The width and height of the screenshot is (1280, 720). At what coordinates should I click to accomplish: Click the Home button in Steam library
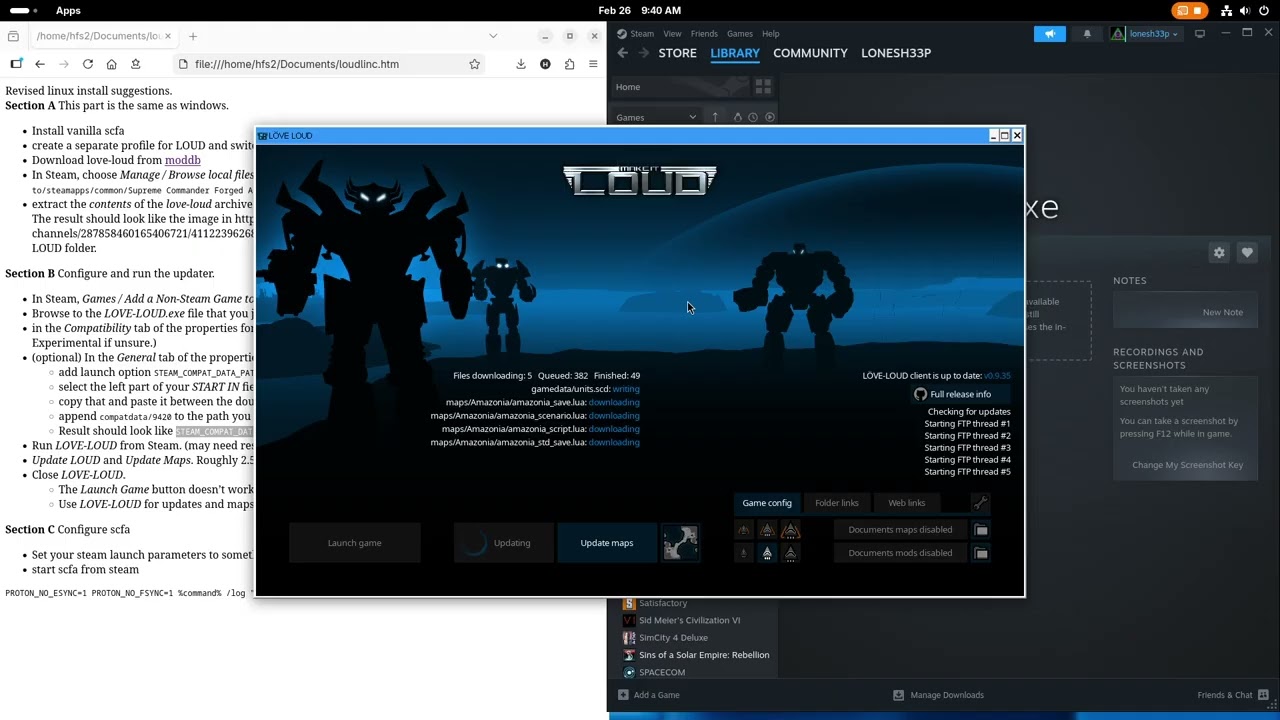680,87
